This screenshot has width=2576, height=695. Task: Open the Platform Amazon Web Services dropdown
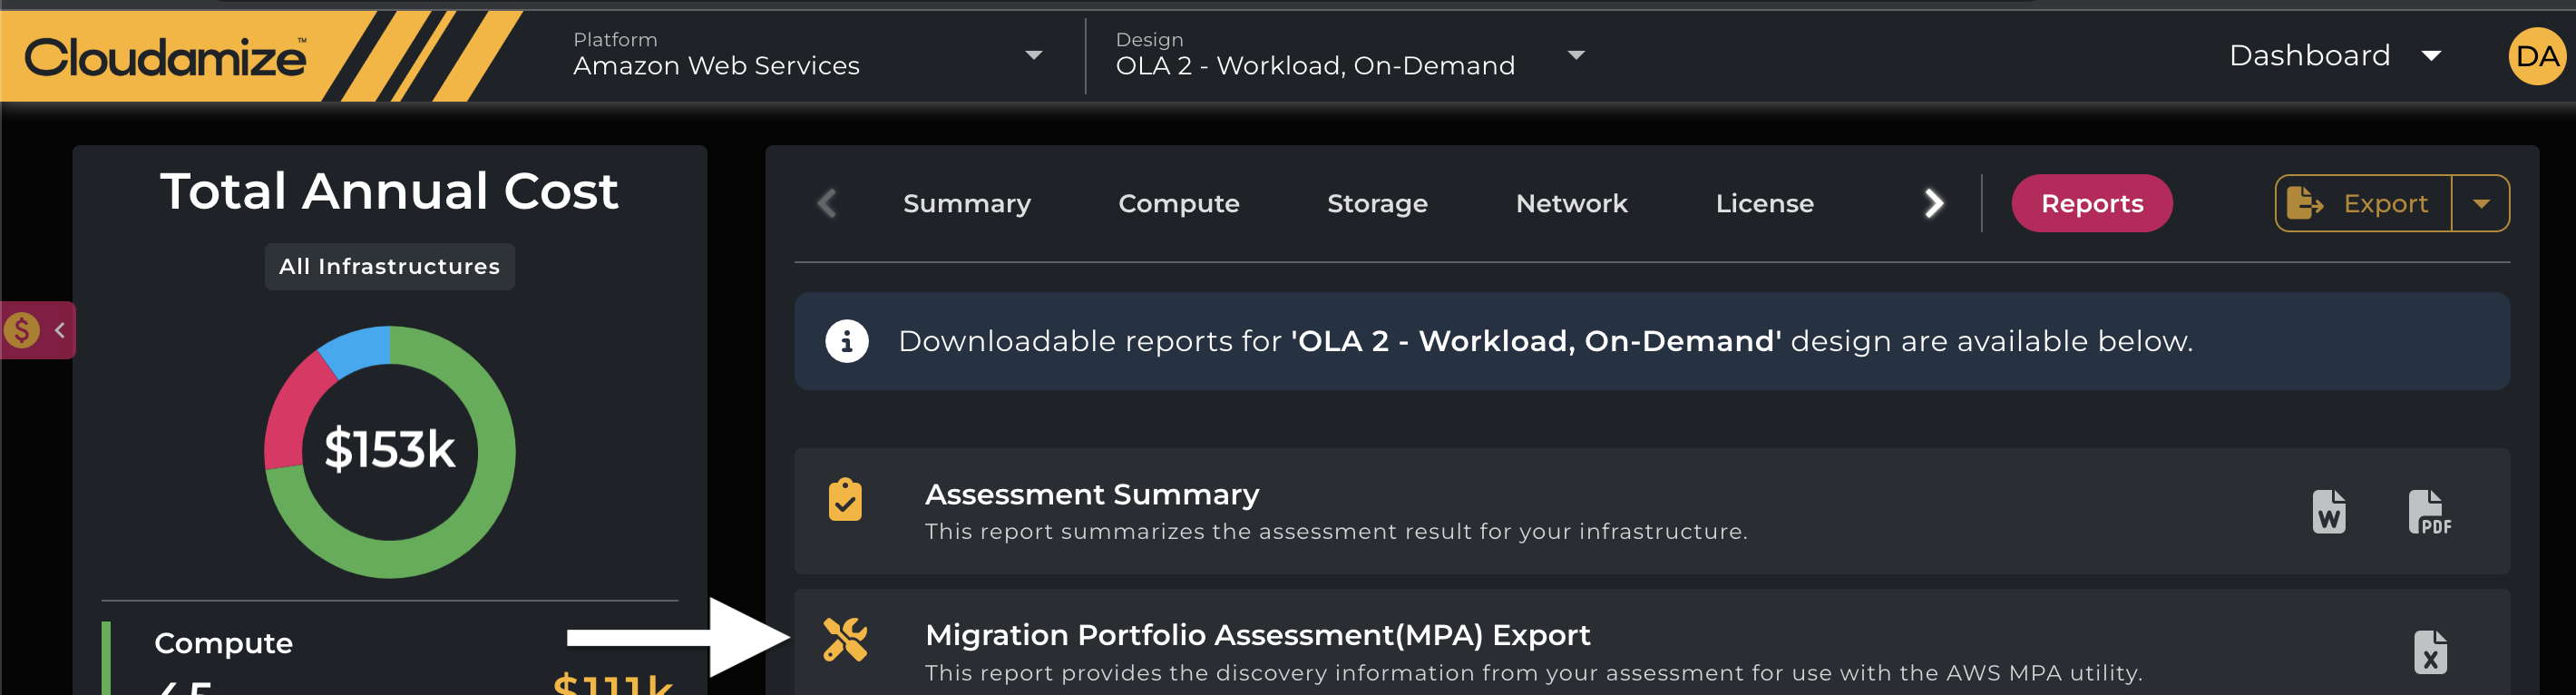click(x=808, y=55)
